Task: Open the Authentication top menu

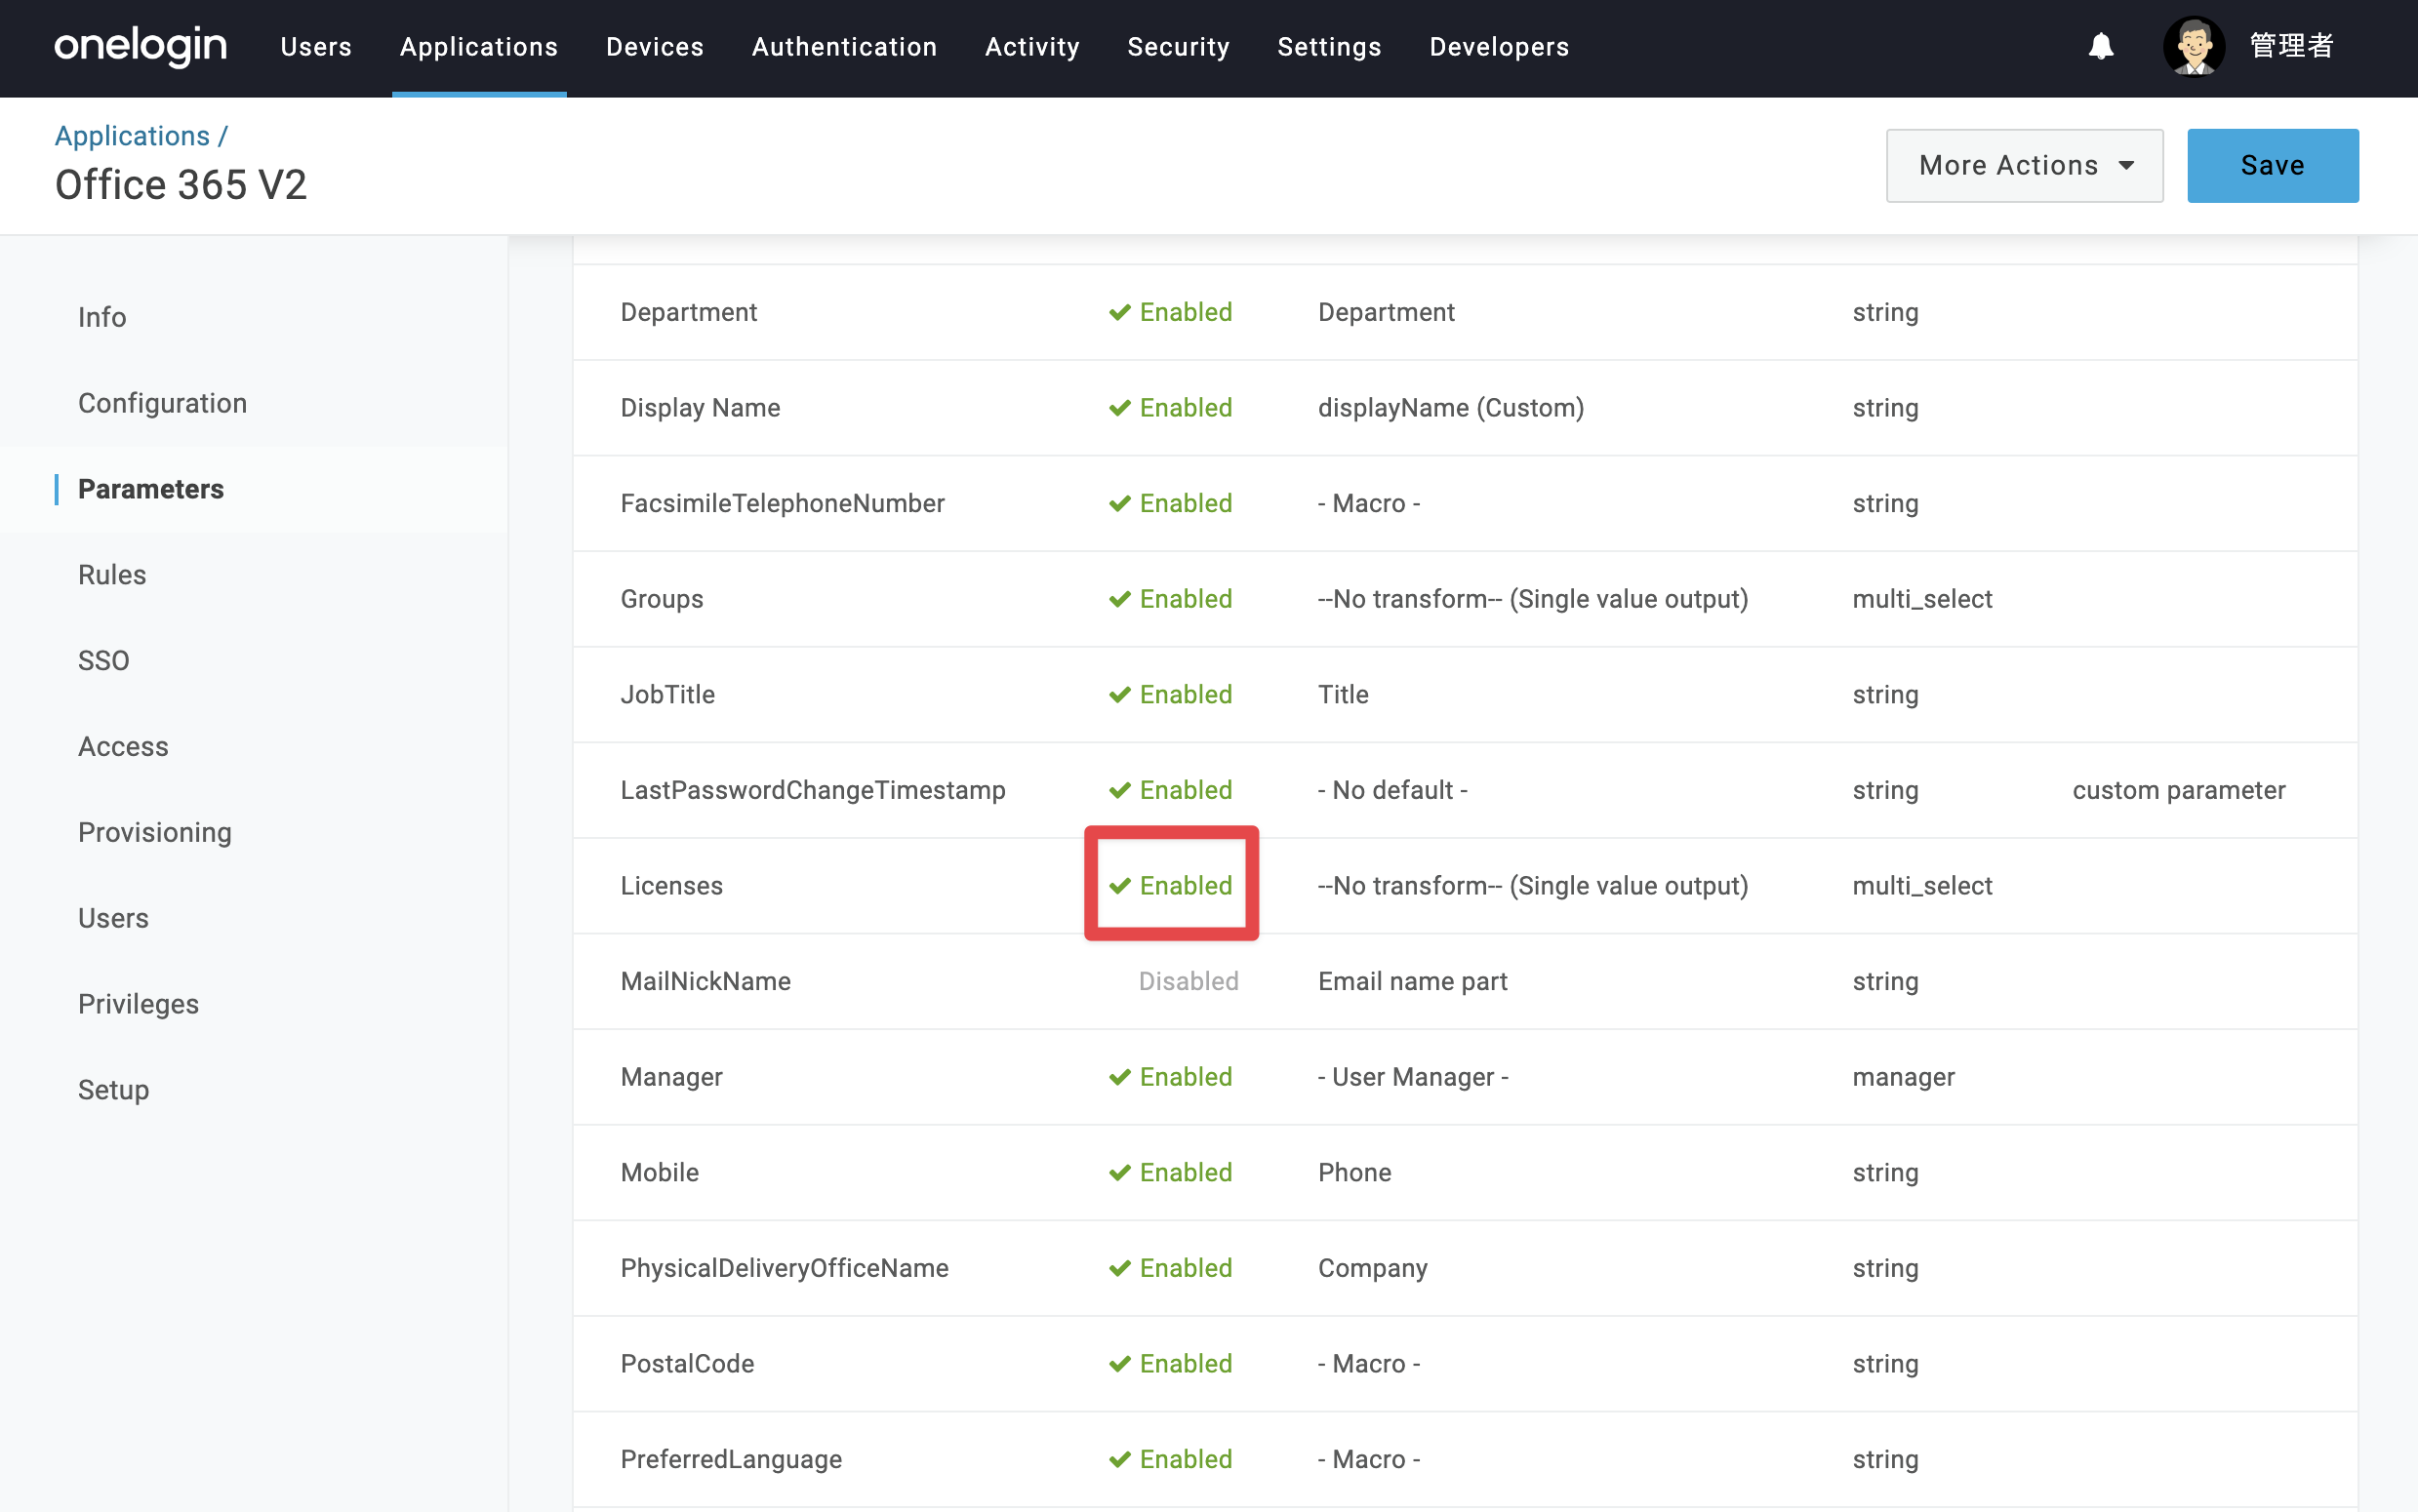Action: pos(844,47)
